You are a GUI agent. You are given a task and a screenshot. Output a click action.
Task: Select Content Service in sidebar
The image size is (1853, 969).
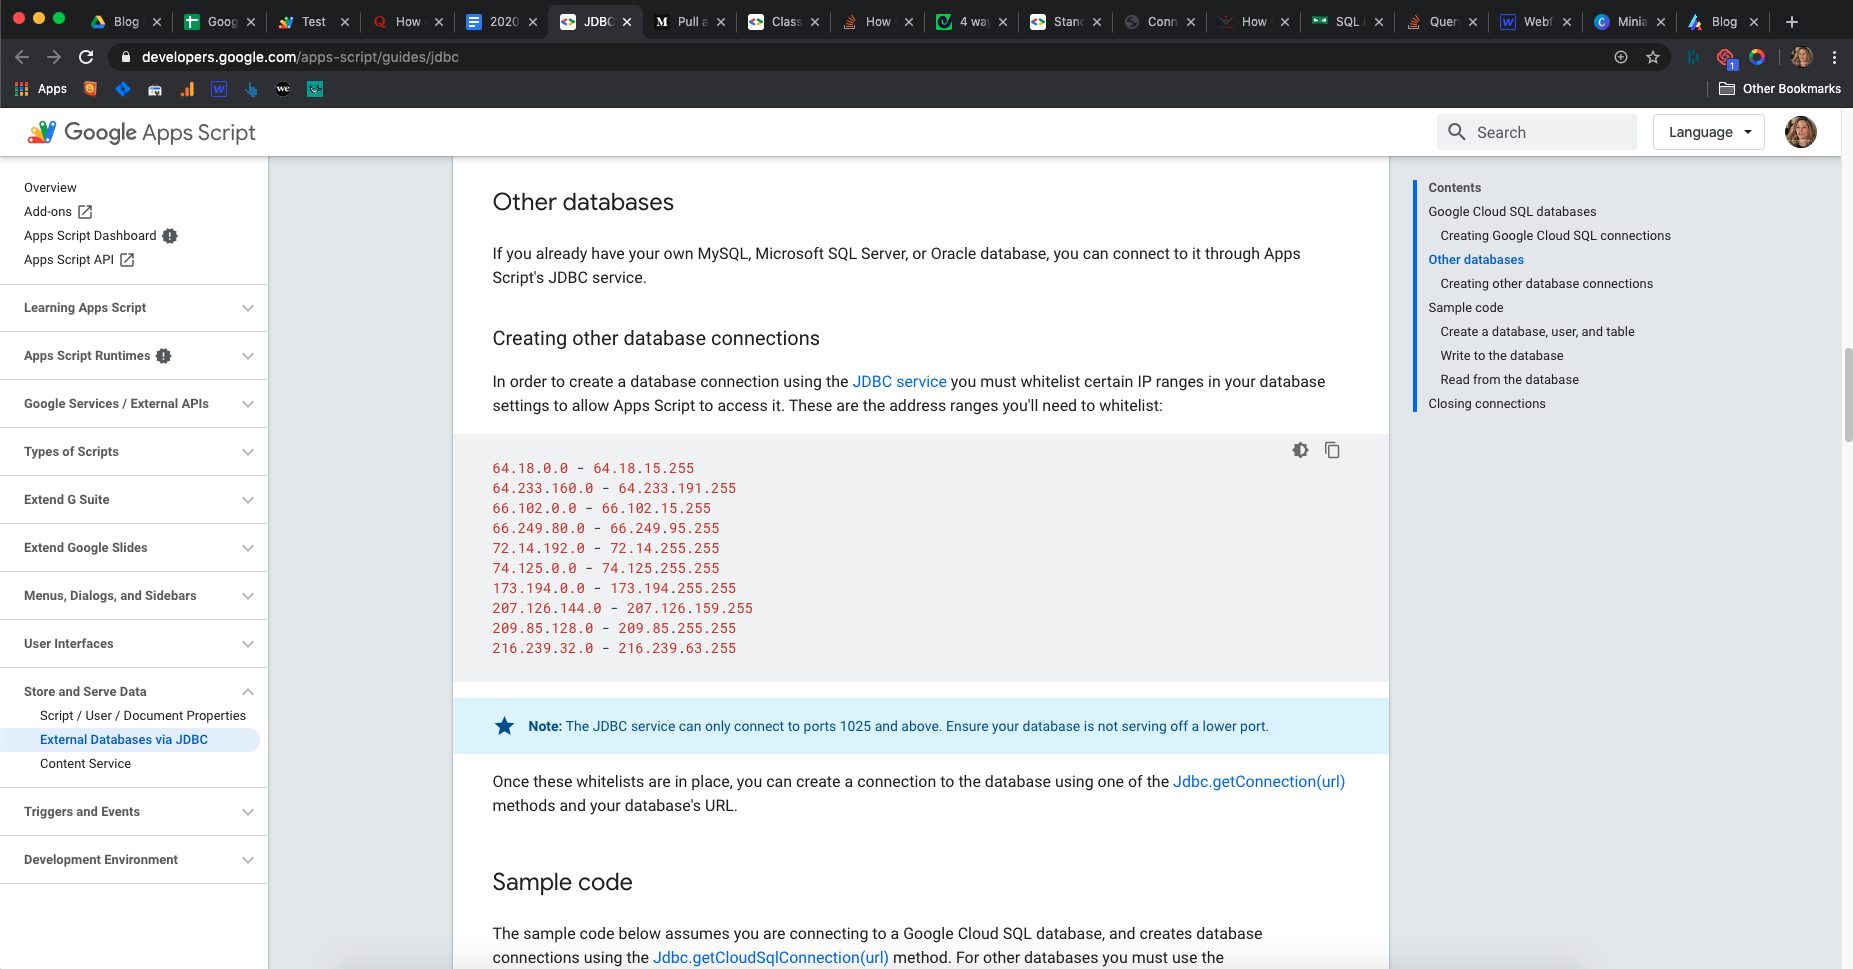85,764
